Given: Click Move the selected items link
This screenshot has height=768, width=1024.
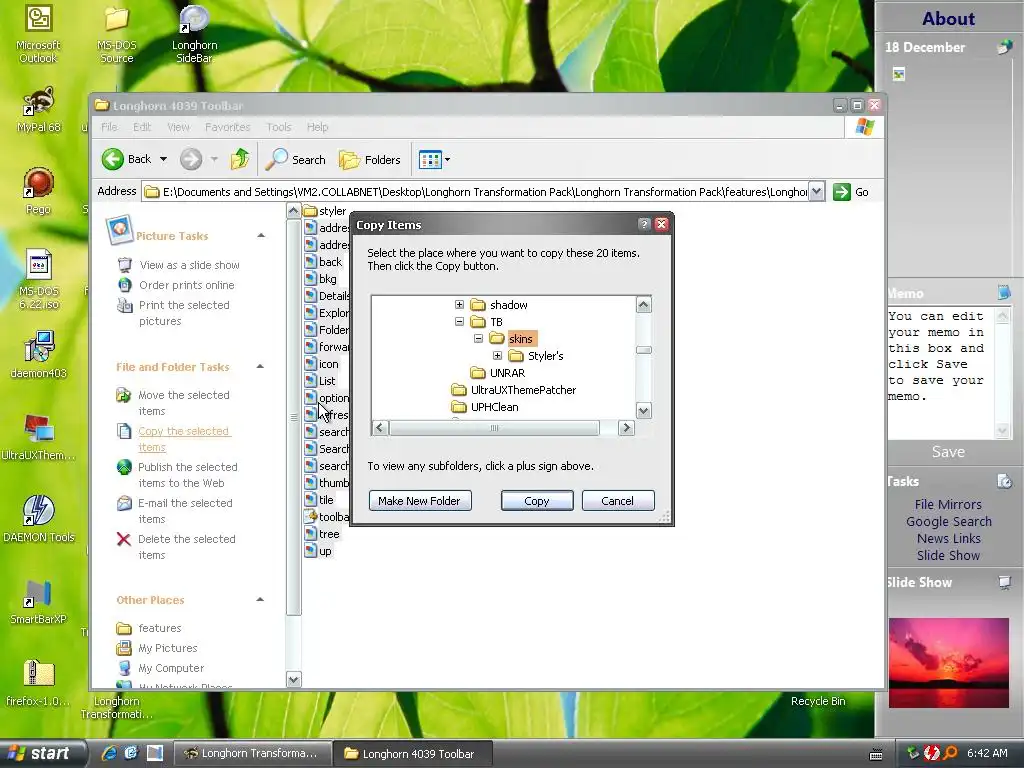Looking at the screenshot, I should [x=184, y=403].
